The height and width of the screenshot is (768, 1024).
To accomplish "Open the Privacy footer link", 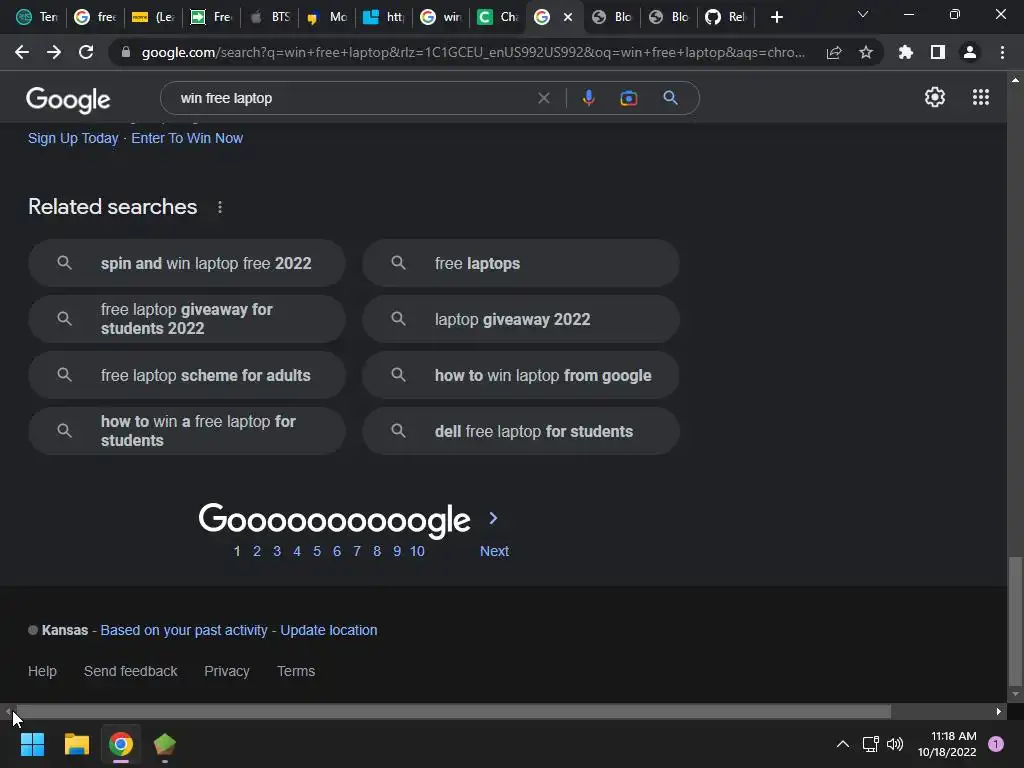I will click(x=227, y=671).
